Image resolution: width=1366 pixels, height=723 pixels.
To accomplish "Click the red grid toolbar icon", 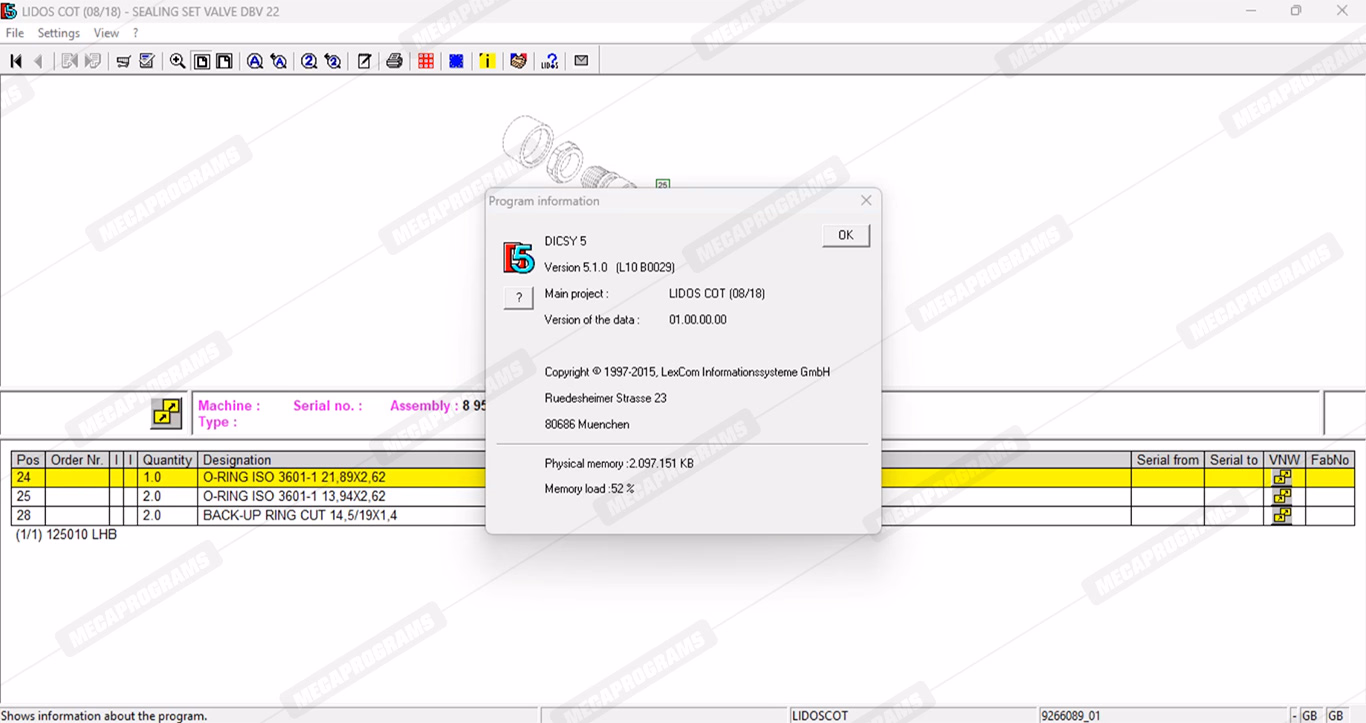I will point(426,62).
